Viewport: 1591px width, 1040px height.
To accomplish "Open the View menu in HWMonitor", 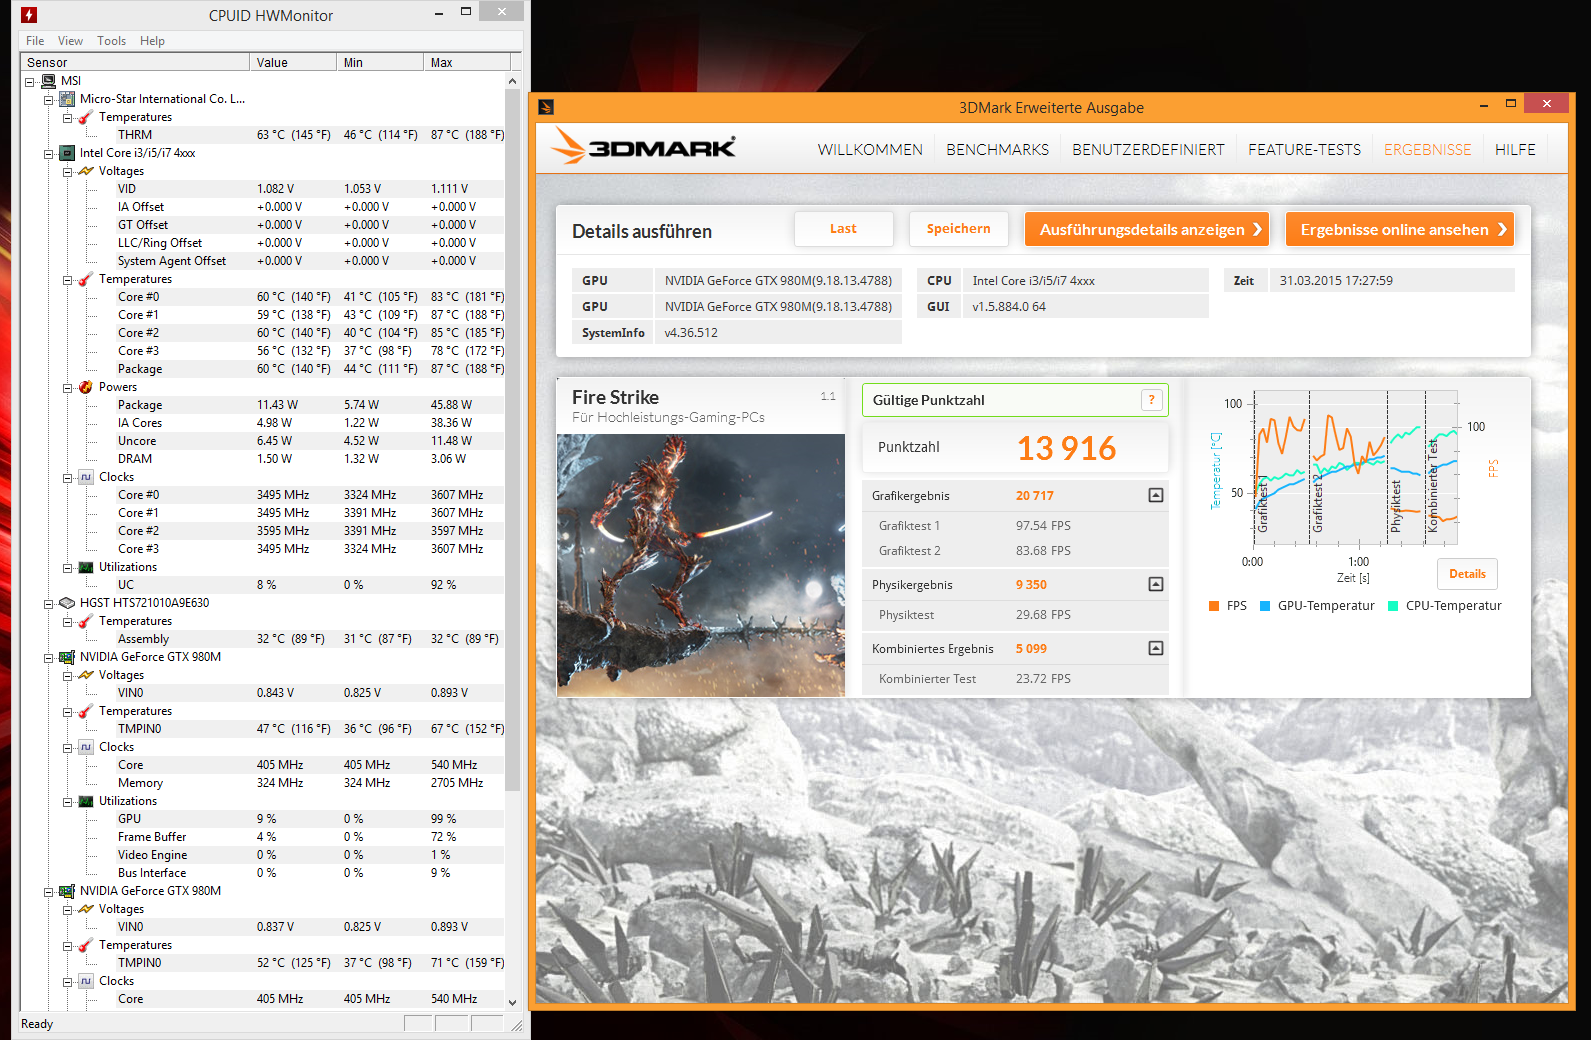I will (x=70, y=41).
